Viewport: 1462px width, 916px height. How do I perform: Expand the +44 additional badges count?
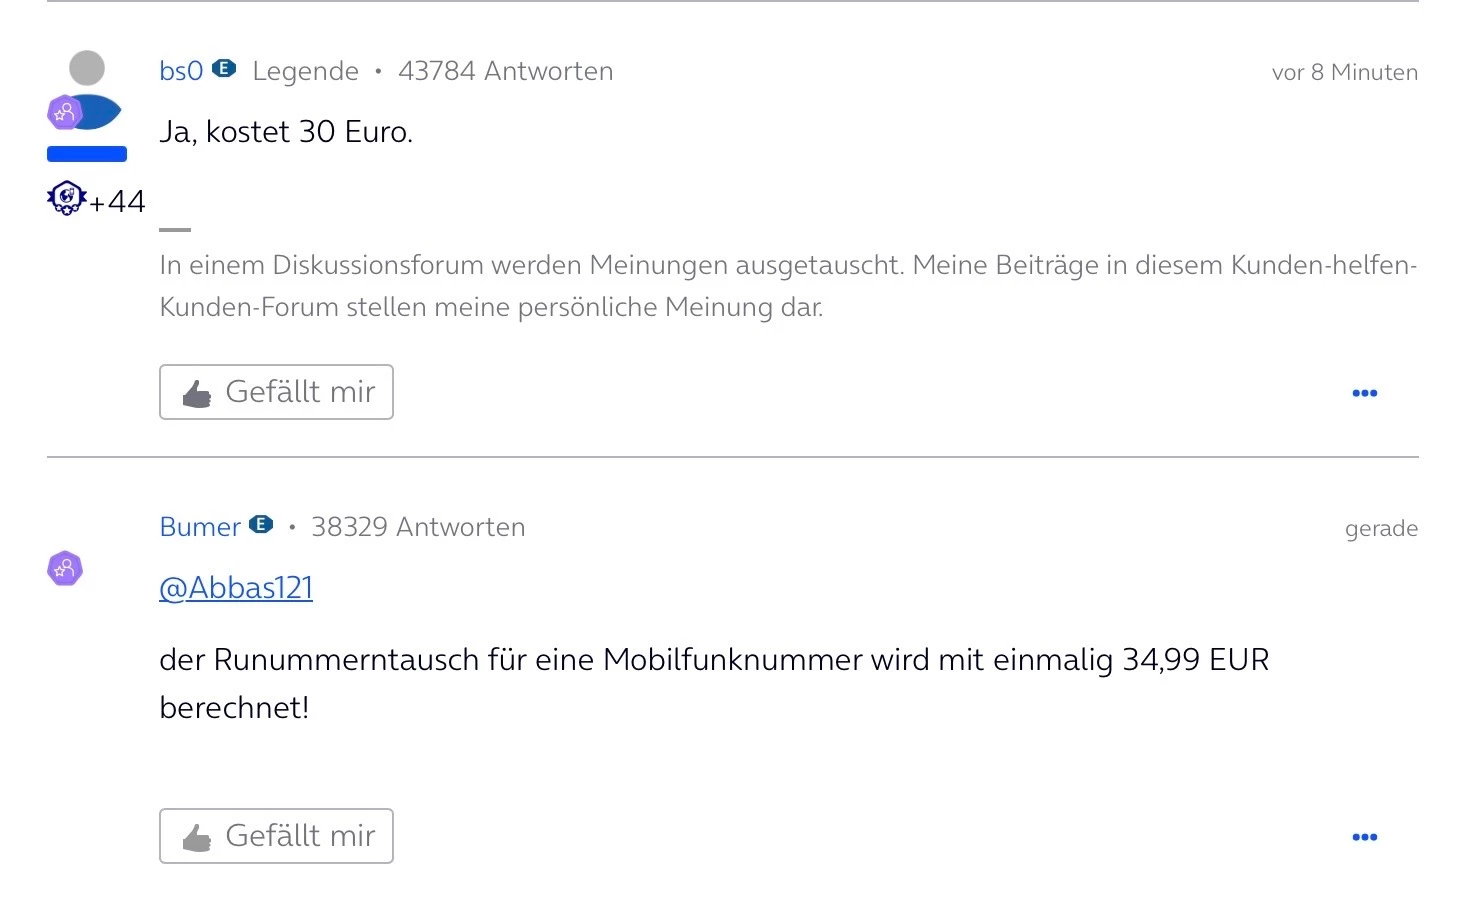[118, 202]
